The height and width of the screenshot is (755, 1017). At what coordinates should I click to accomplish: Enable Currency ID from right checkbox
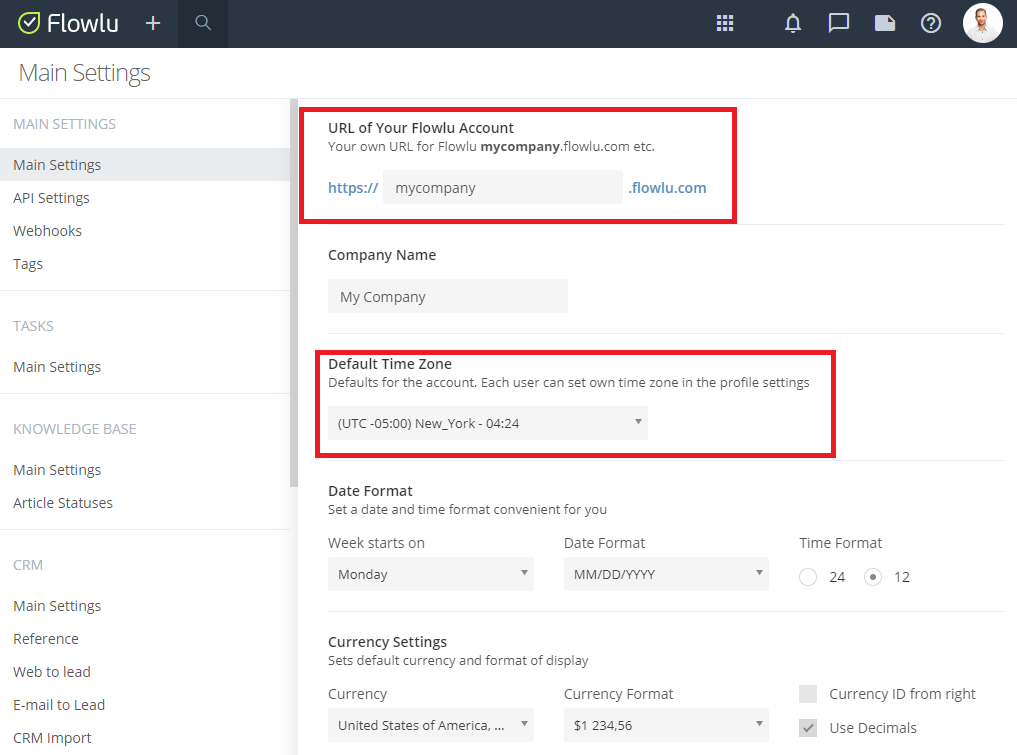pyautogui.click(x=808, y=694)
